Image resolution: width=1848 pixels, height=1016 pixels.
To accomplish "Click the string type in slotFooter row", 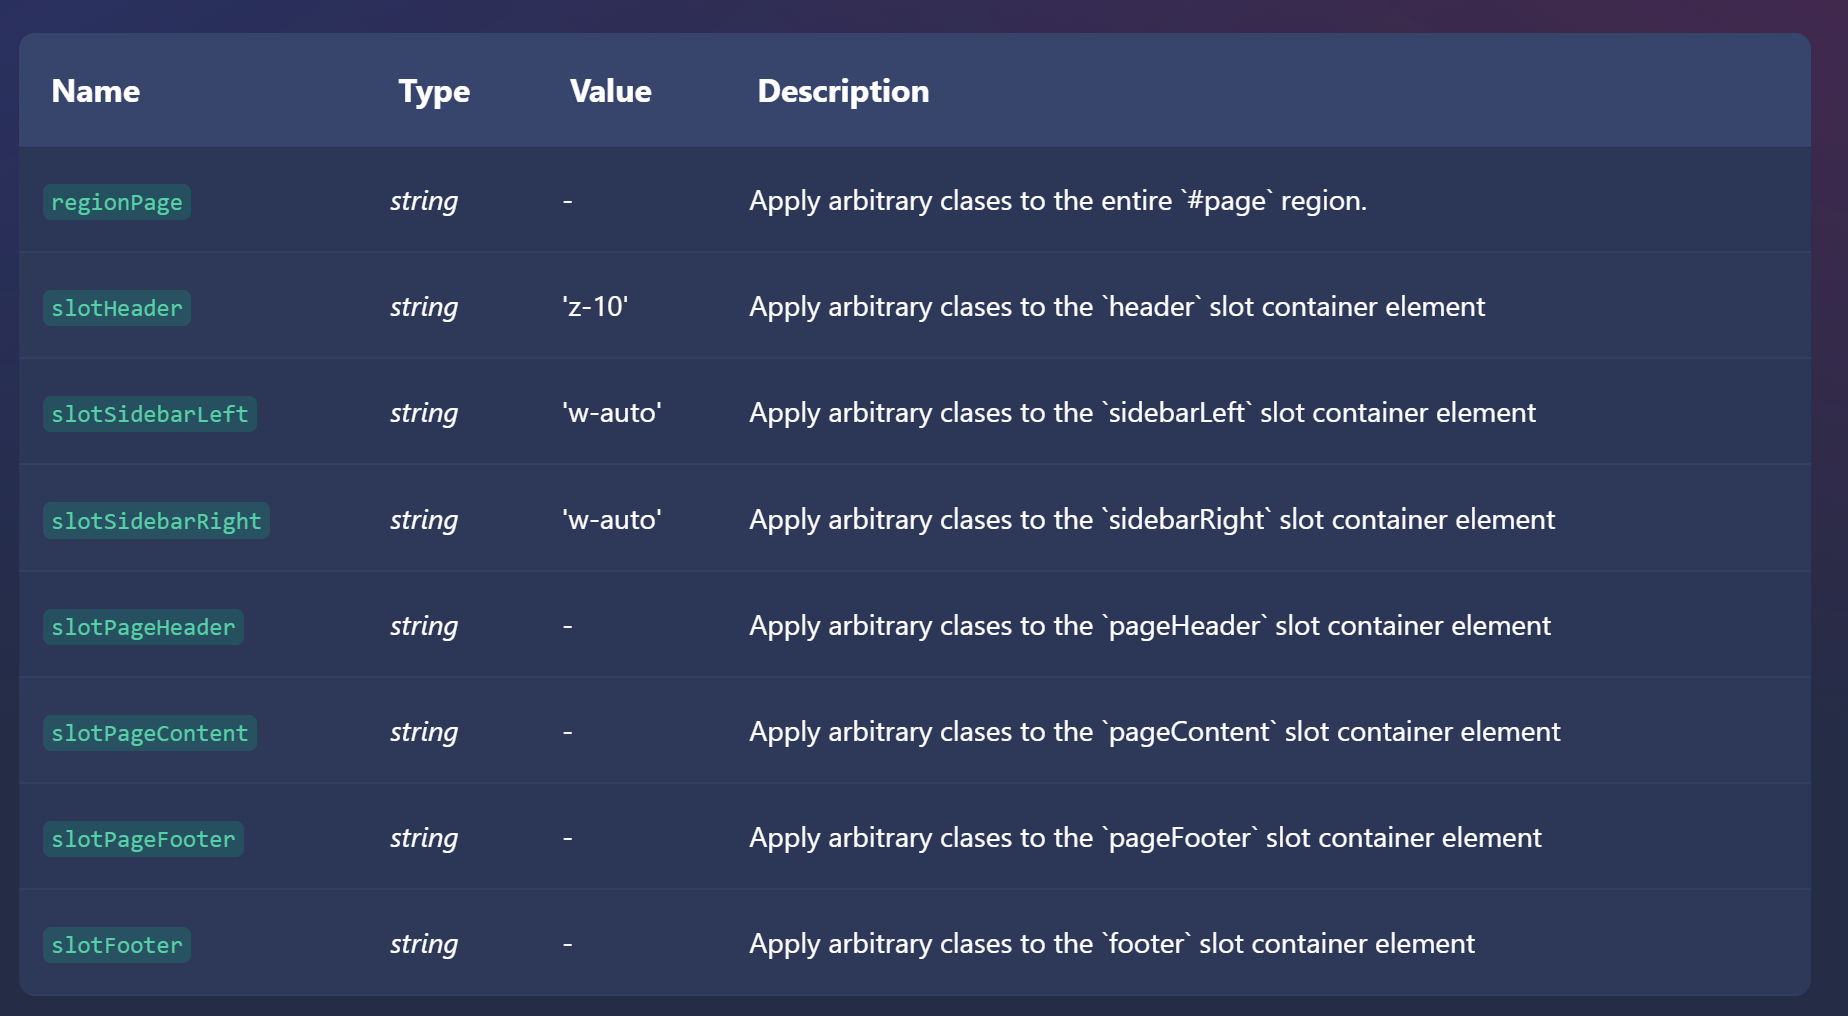I will click(424, 944).
